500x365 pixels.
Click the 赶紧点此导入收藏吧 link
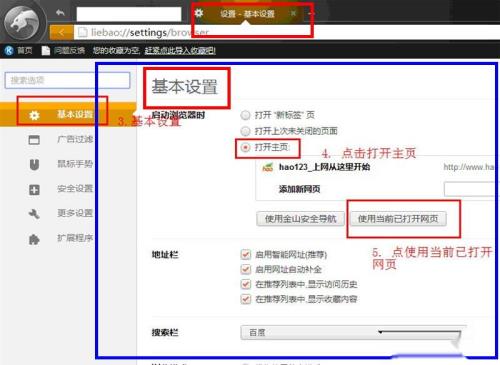(180, 51)
